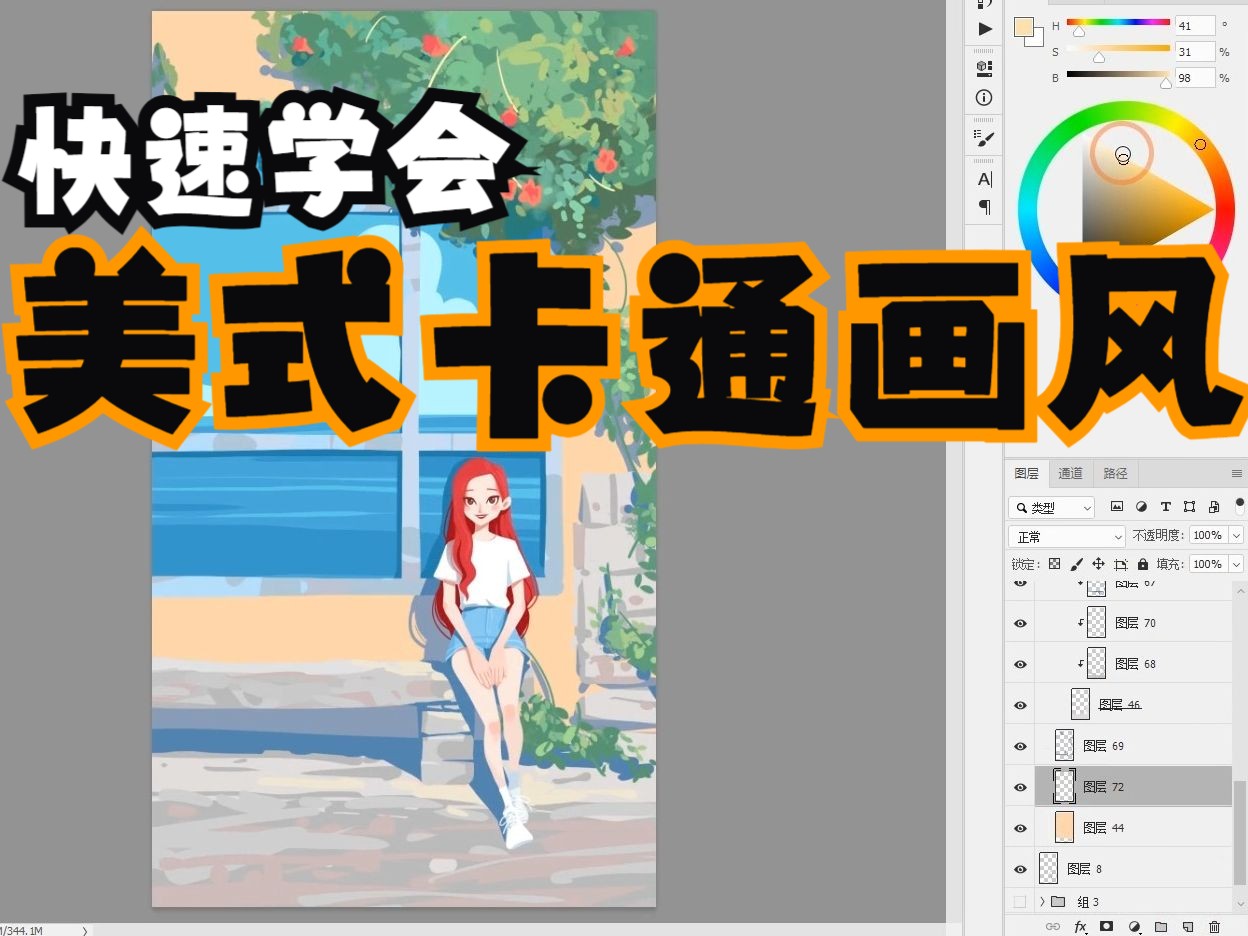Open the Create adjustment layer icon
The image size is (1248, 936).
[x=1135, y=927]
